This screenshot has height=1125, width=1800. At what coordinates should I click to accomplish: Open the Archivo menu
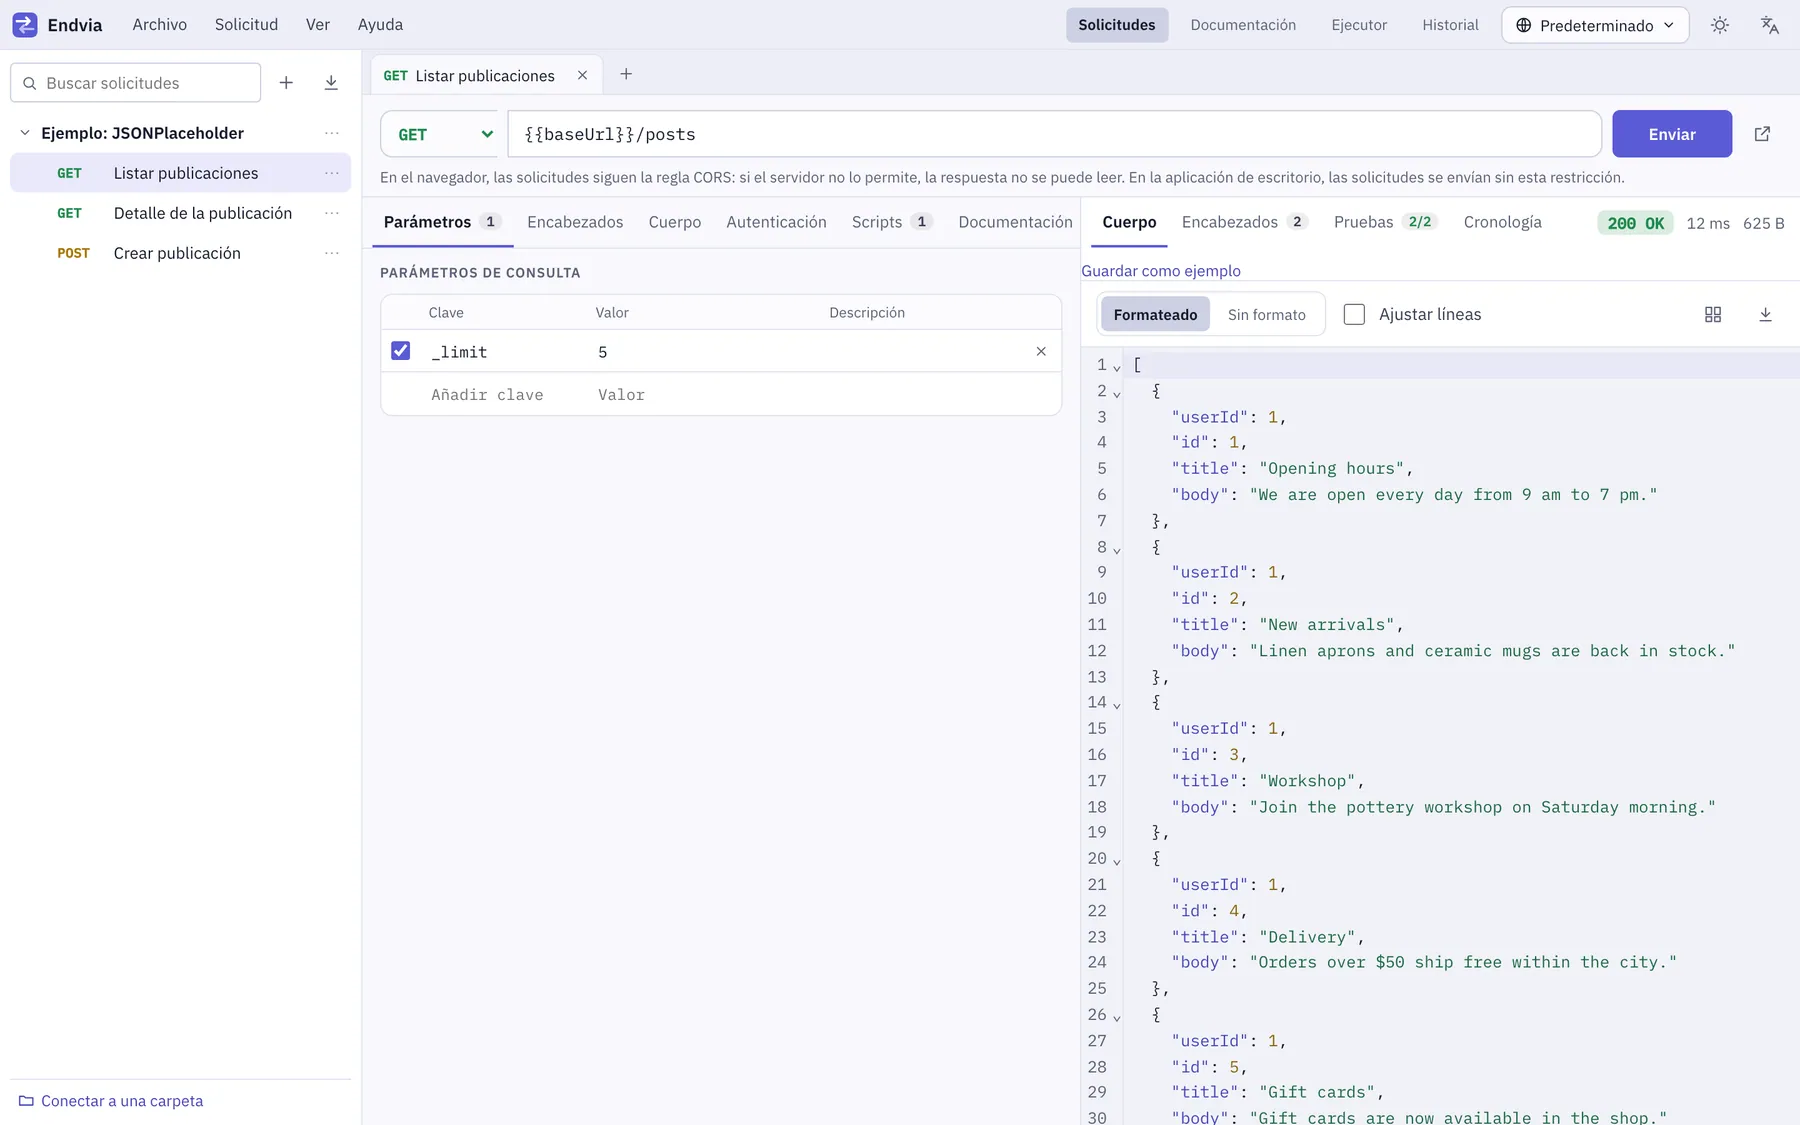(160, 25)
